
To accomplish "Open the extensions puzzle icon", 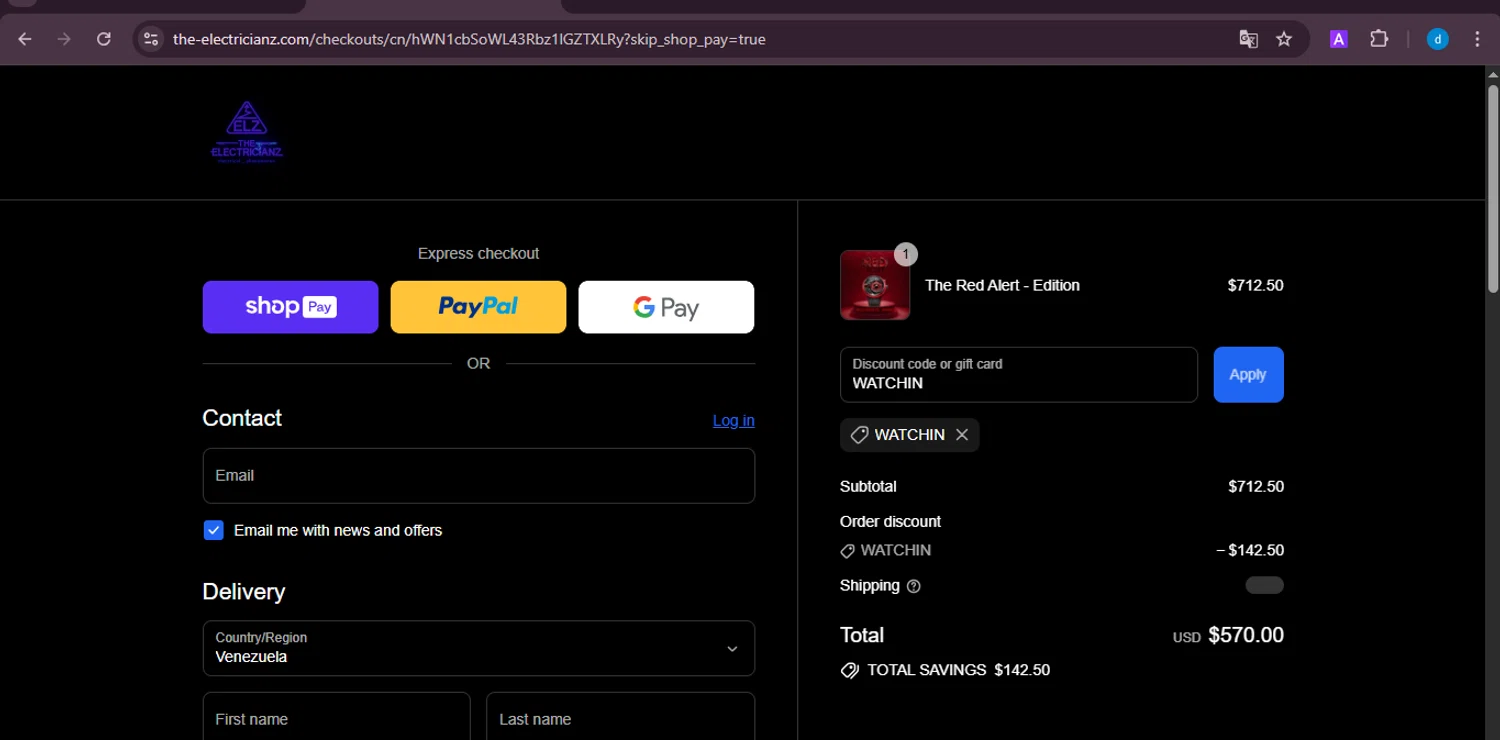I will 1379,39.
